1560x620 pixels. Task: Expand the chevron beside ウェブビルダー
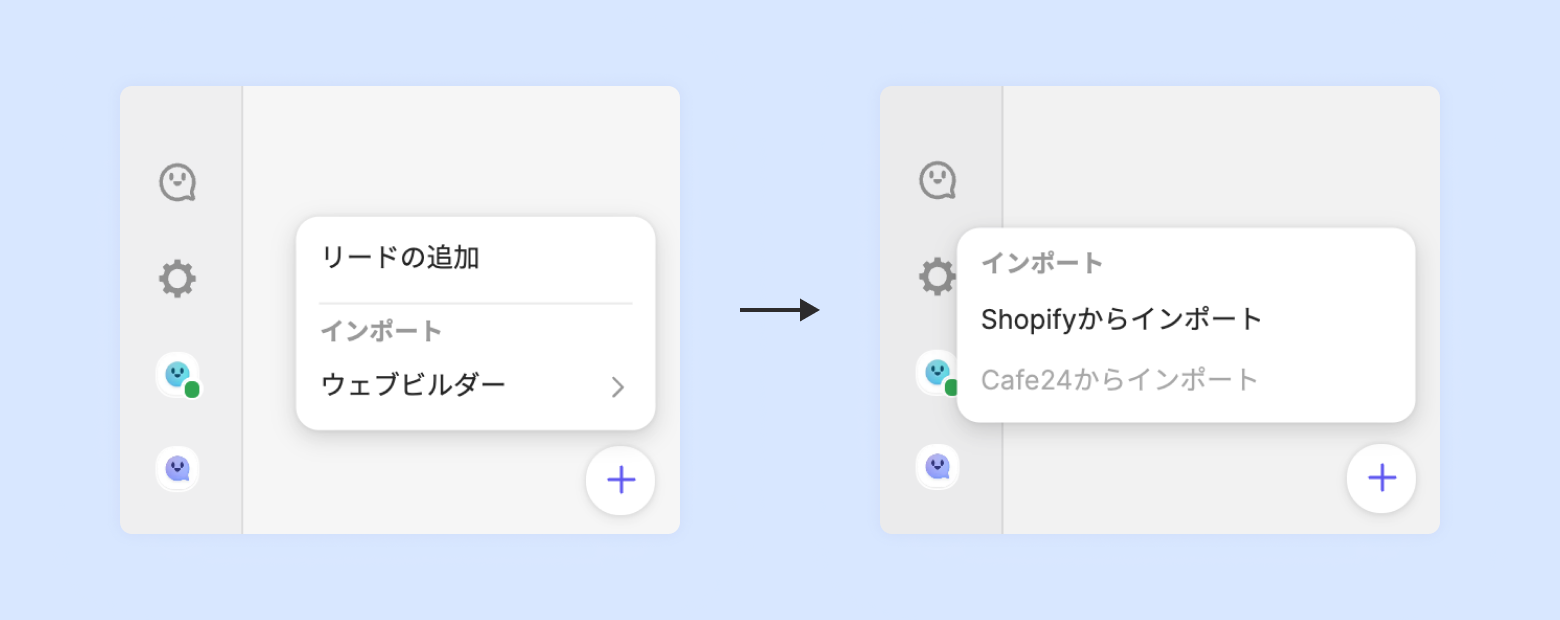coord(618,387)
